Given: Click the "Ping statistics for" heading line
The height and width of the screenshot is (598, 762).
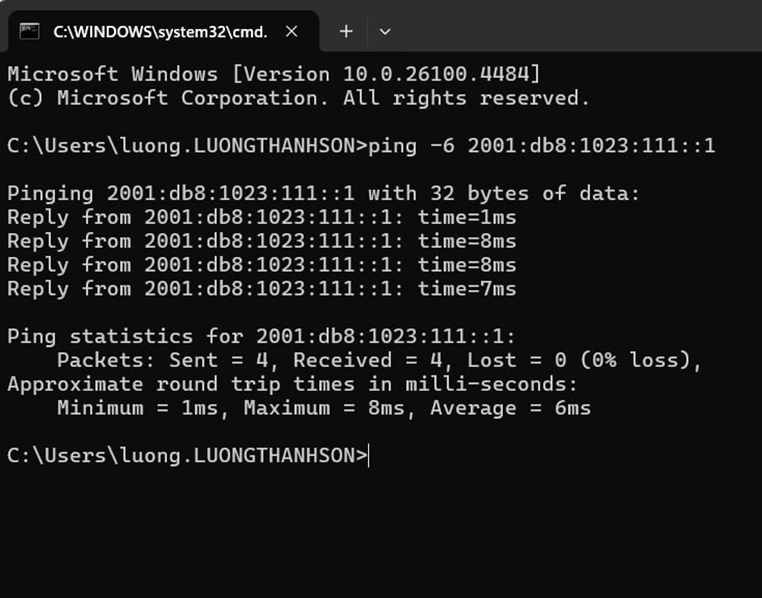Looking at the screenshot, I should (x=261, y=337).
